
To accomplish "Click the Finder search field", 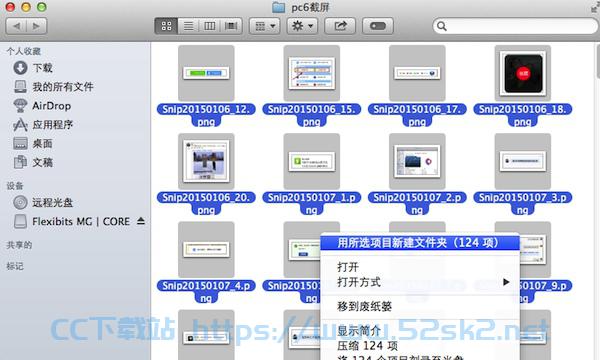I will (515, 26).
